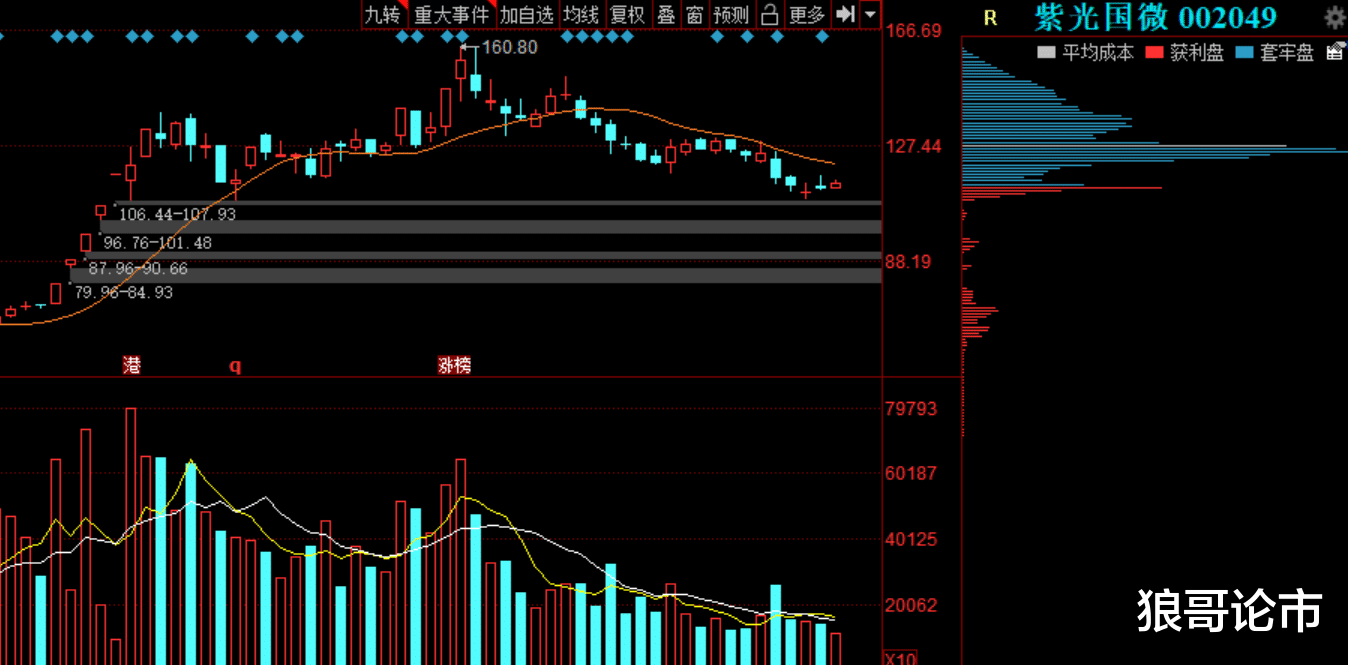Select gap label 79.96-84.93
1348x665 pixels.
[123, 292]
